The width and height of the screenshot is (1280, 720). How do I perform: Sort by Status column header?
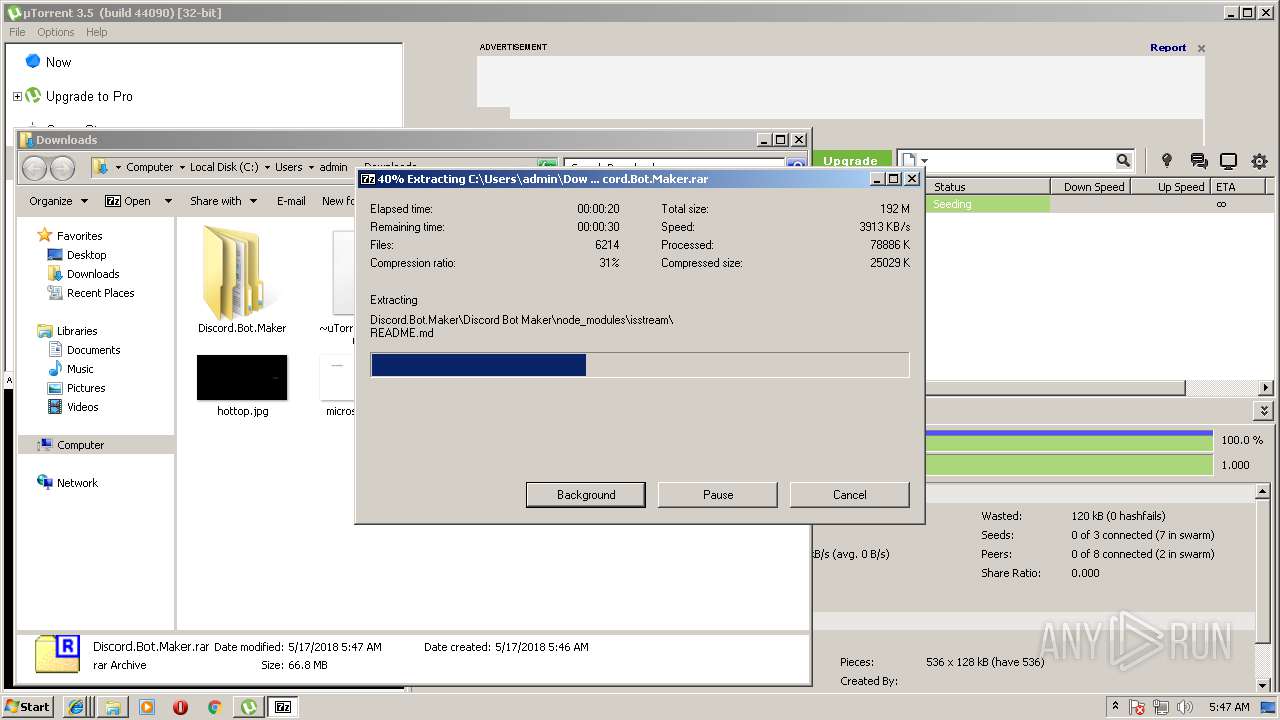point(988,187)
